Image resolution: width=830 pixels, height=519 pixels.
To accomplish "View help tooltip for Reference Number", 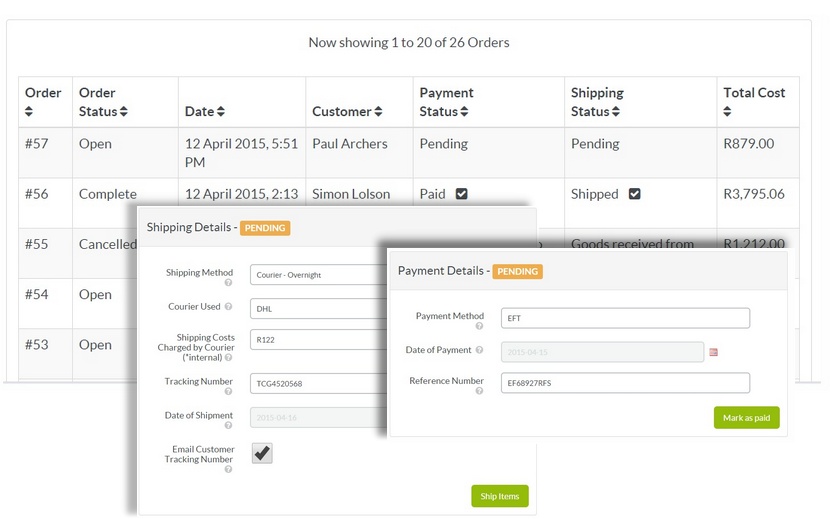I will point(479,391).
